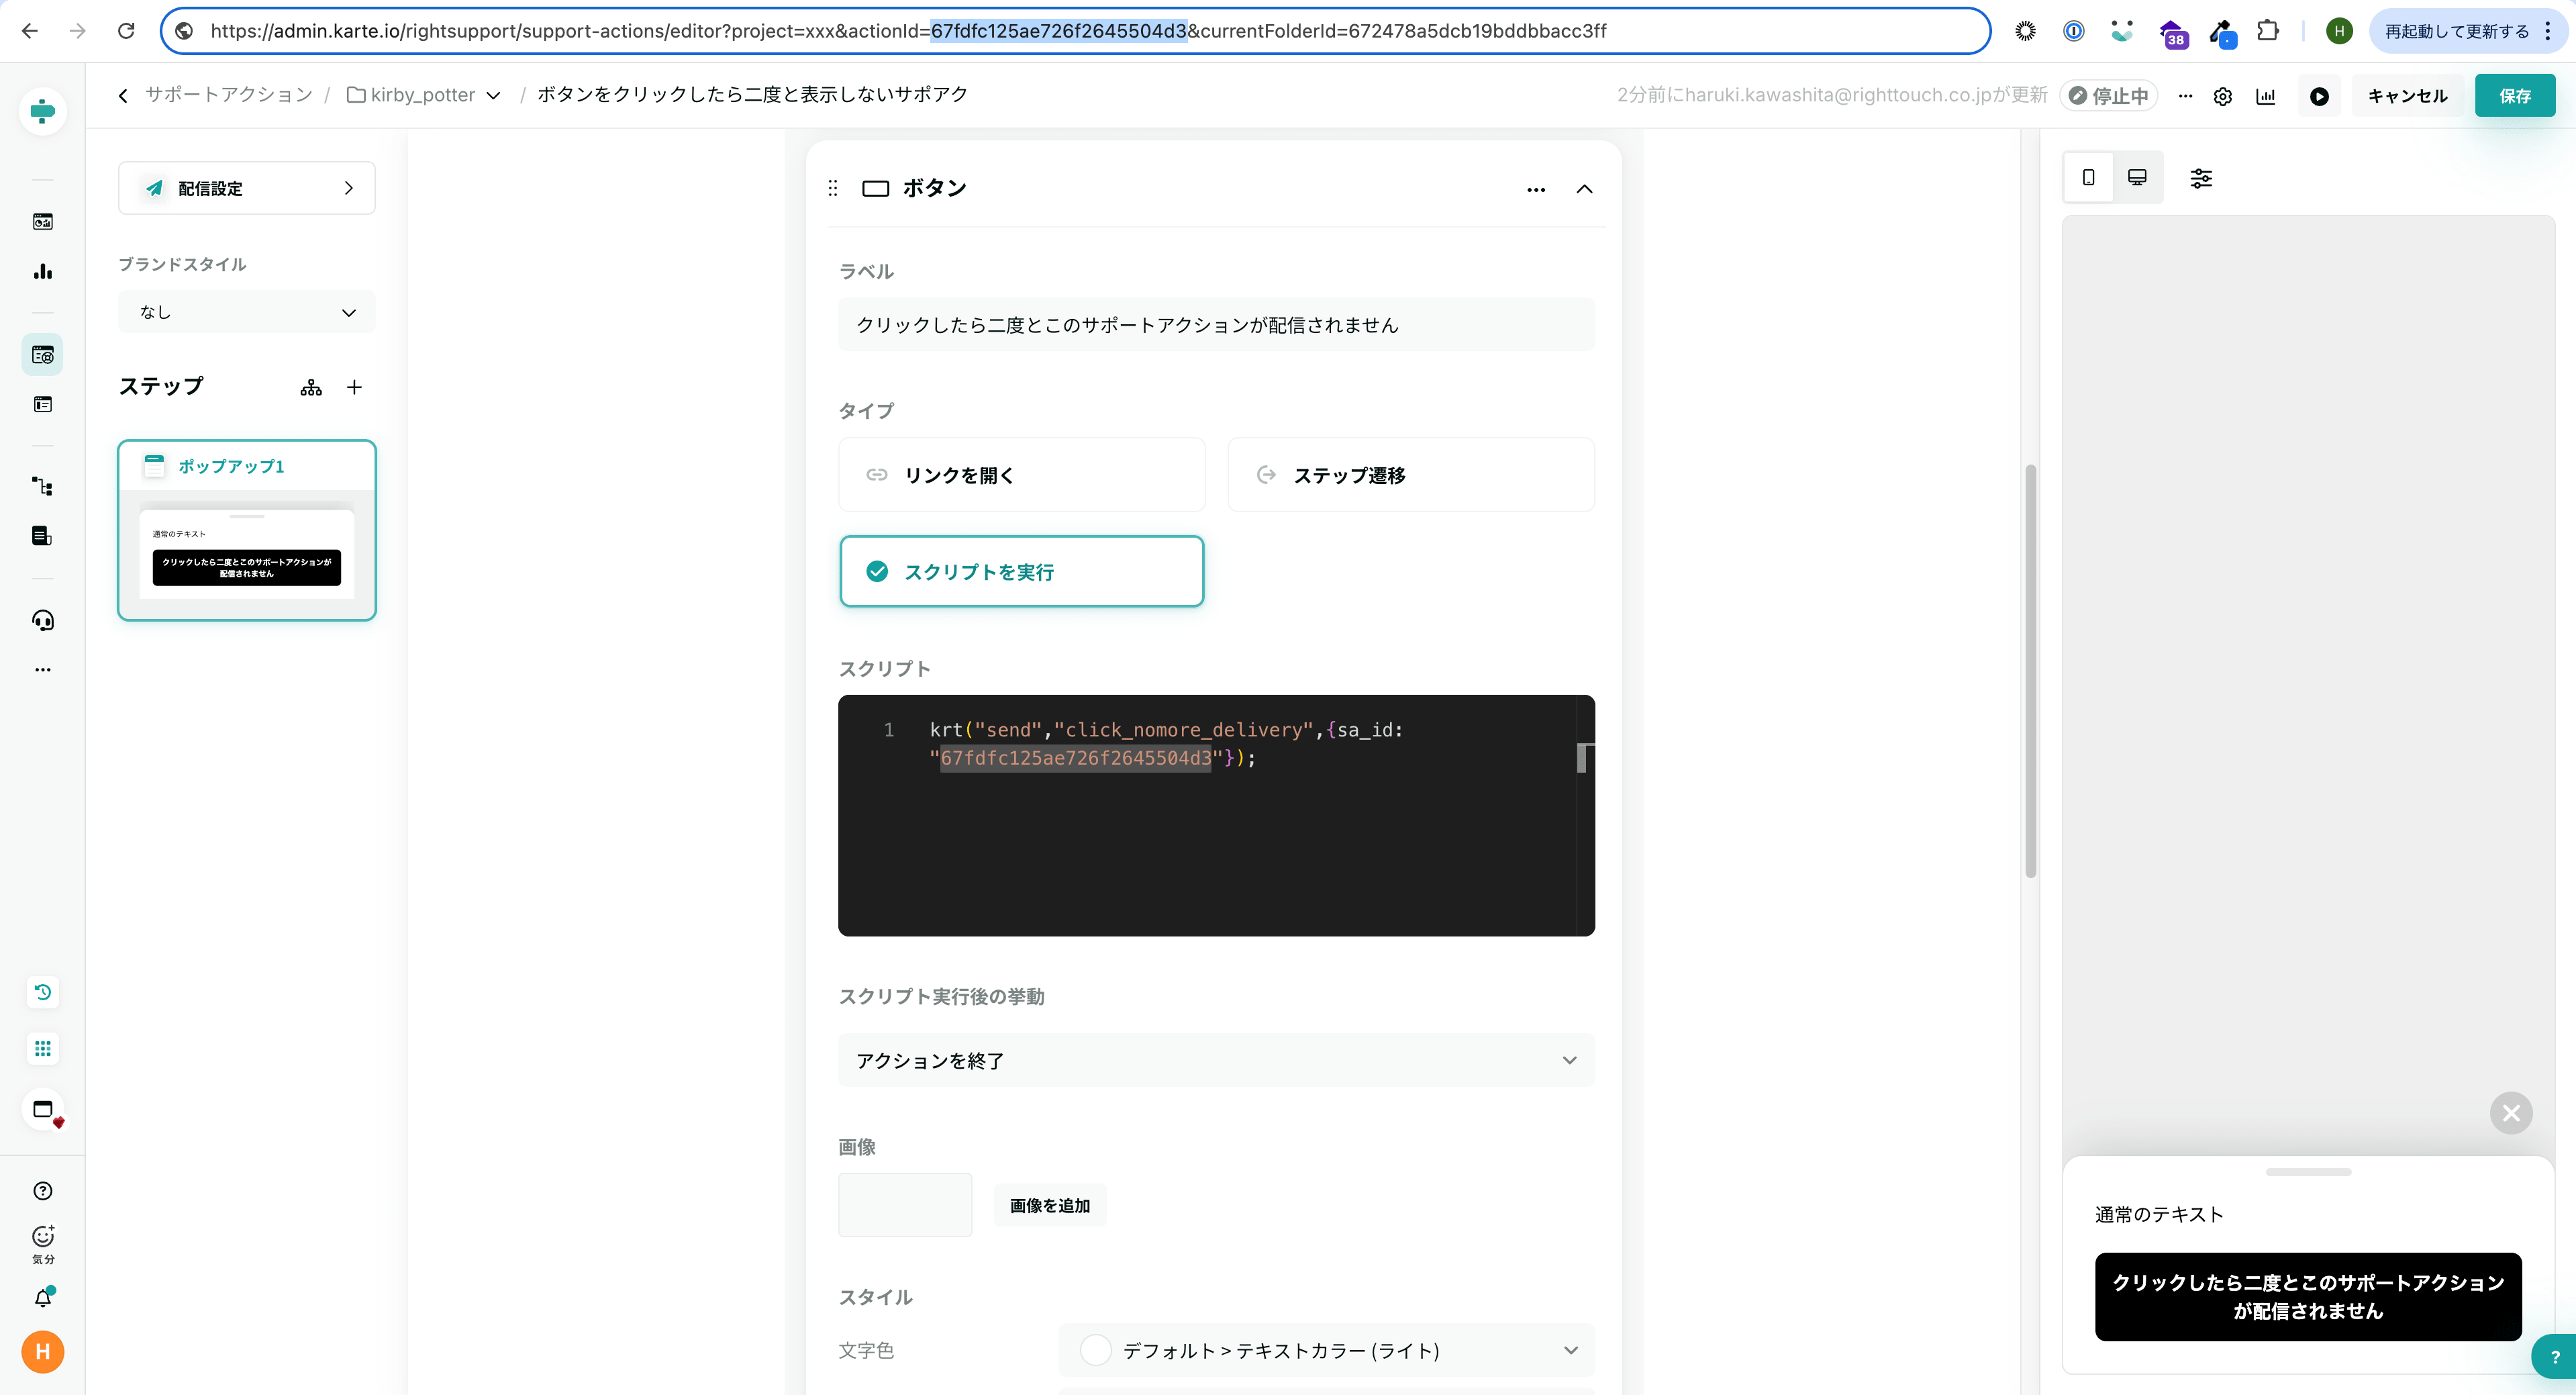The height and width of the screenshot is (1395, 2576).
Task: Select the ステップ遷移 button type
Action: coord(1410,475)
